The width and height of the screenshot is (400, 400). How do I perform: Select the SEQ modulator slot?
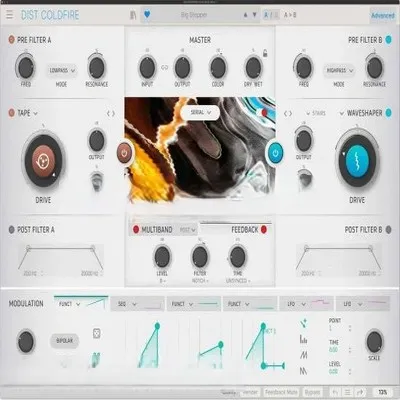[137, 304]
